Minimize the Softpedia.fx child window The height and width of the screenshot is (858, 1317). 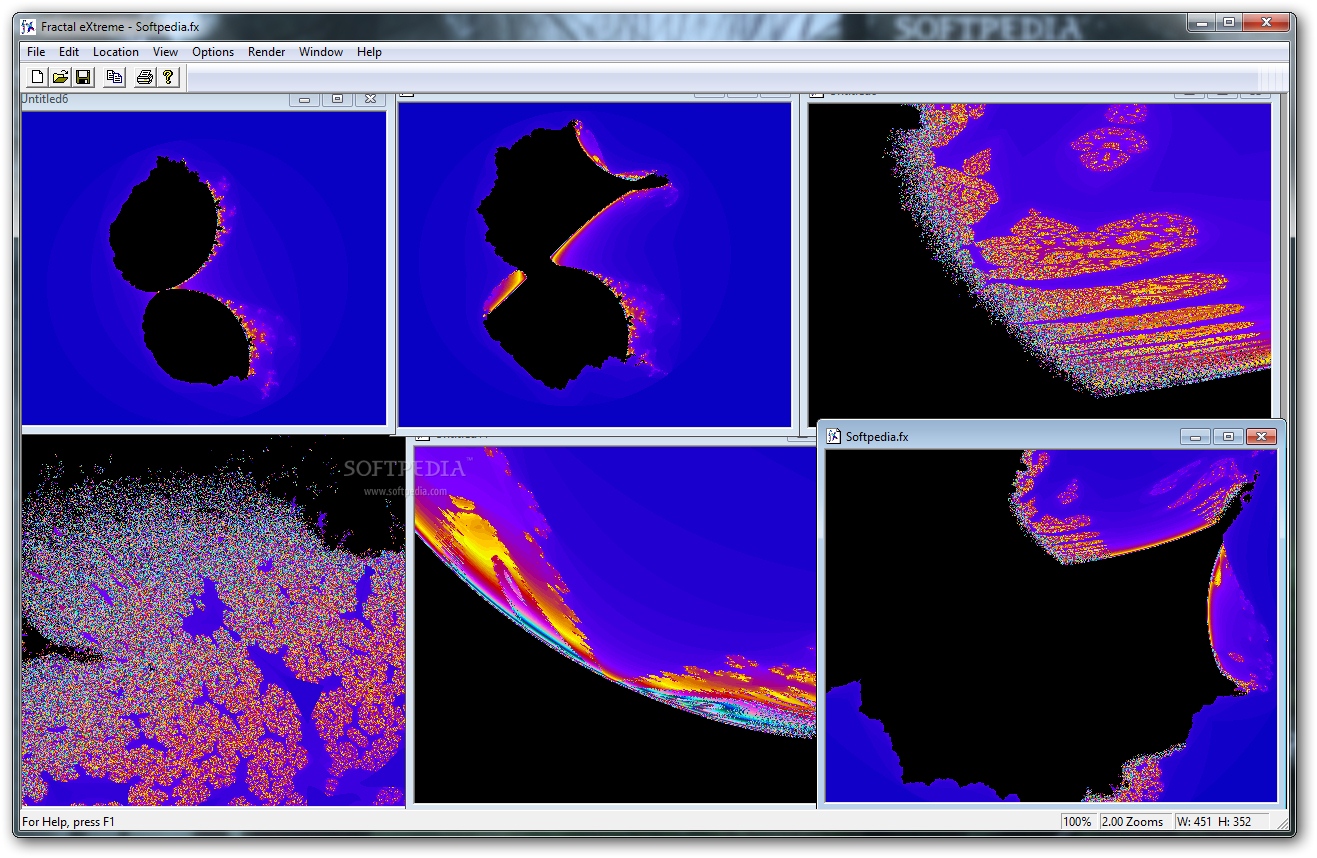click(x=1195, y=436)
